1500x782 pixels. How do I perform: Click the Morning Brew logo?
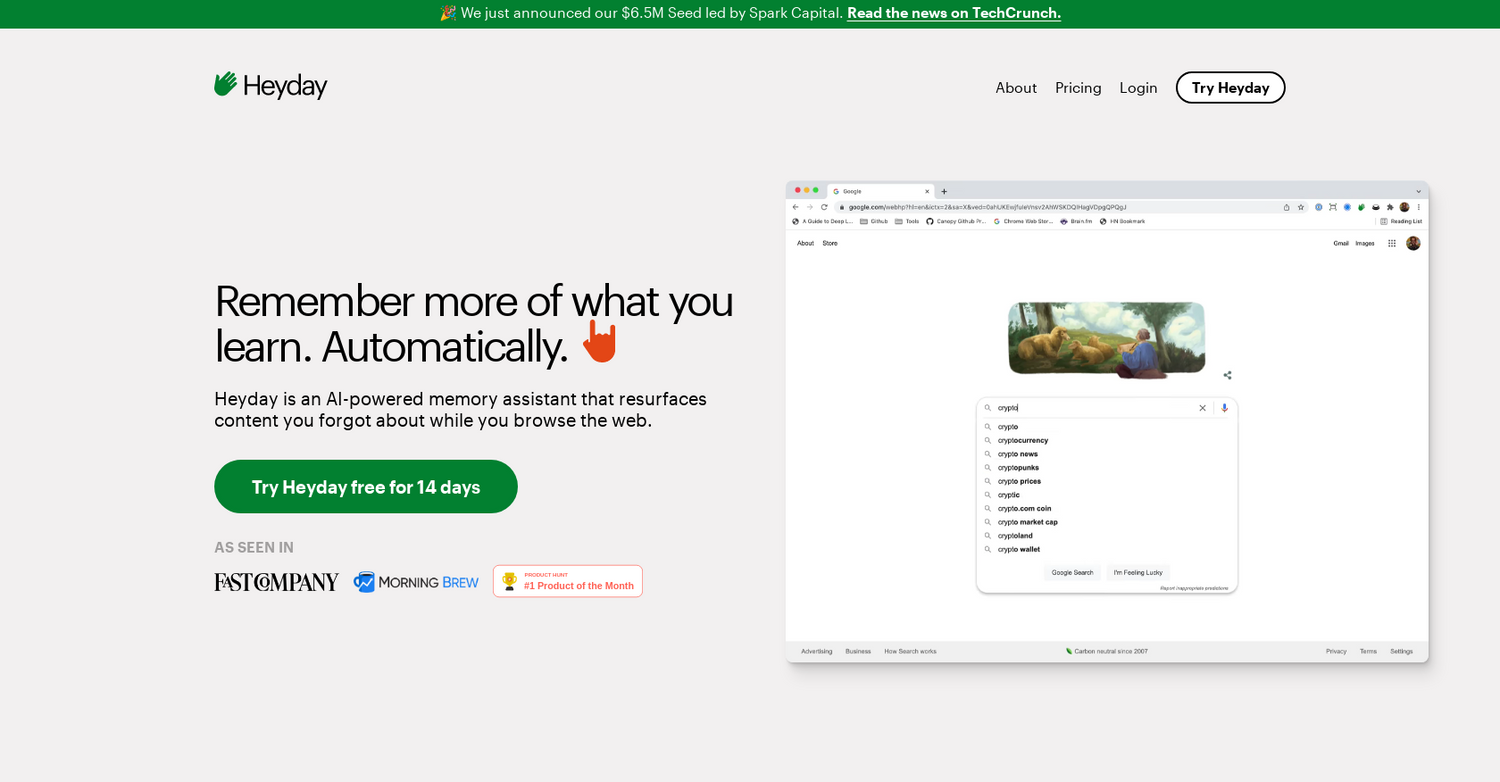pos(416,581)
